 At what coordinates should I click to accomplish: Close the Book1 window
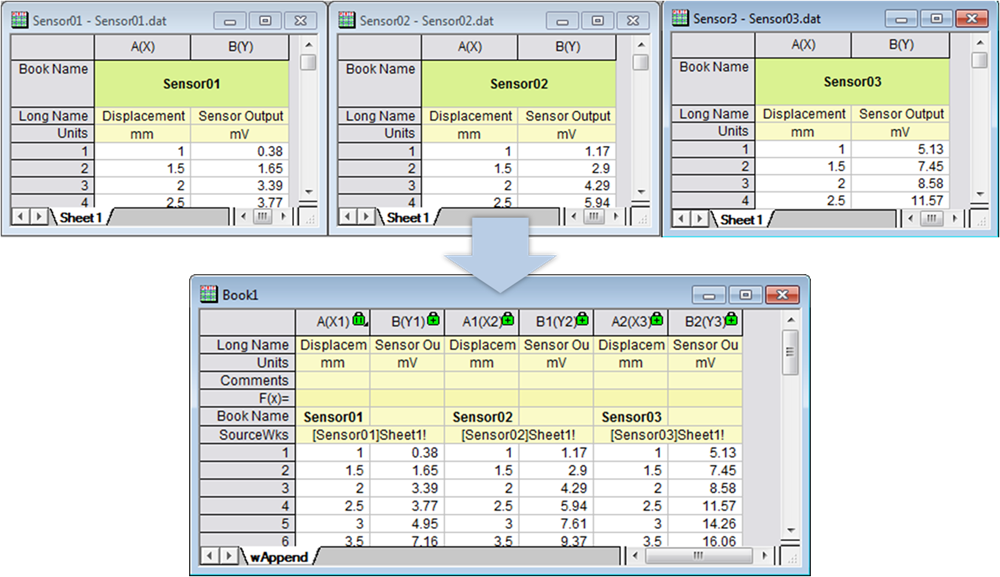(782, 295)
